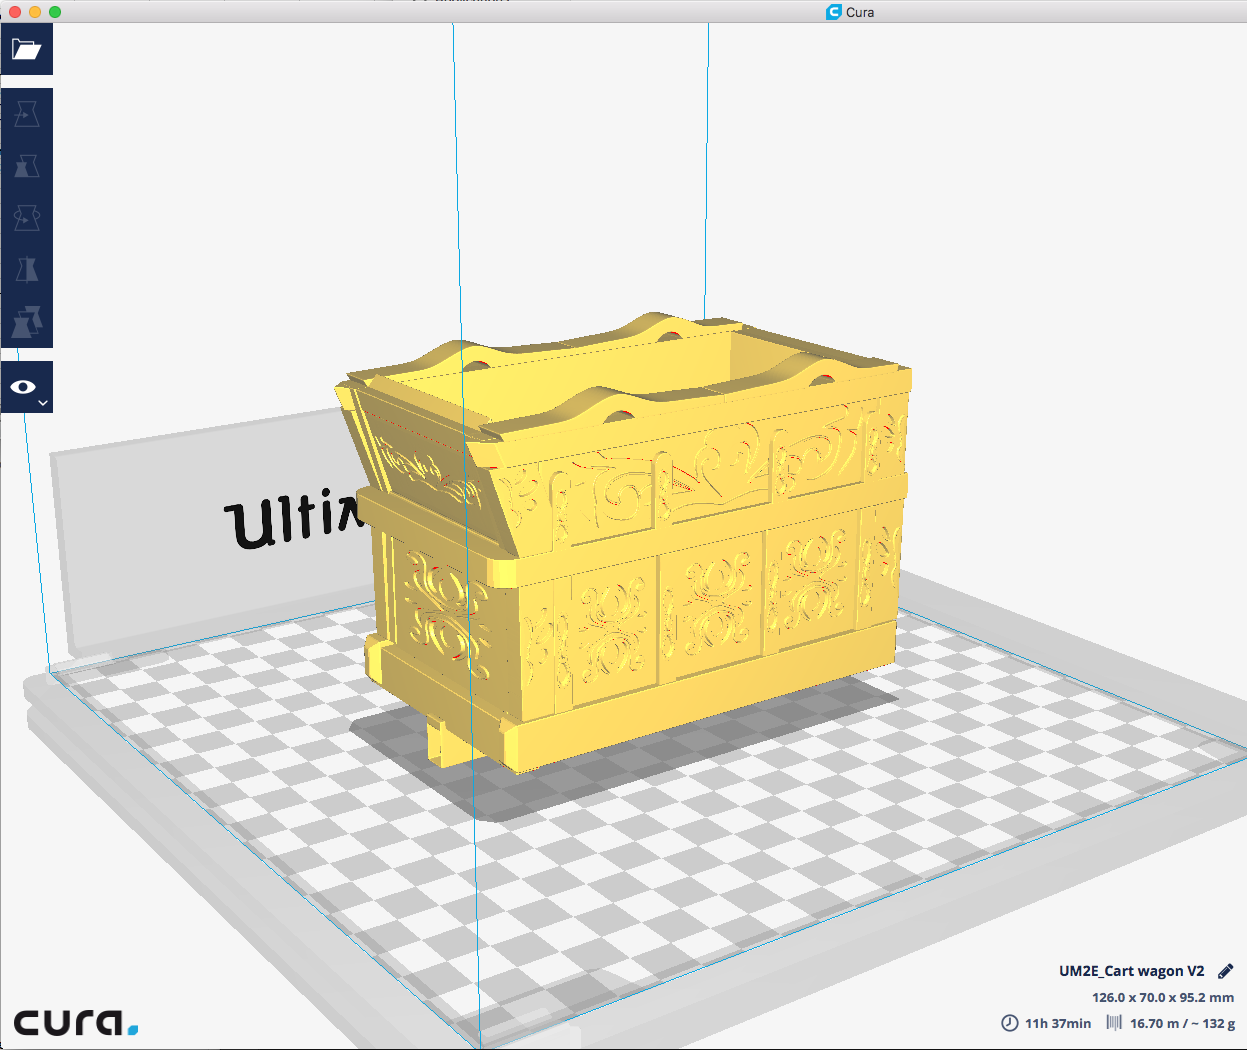Click the Open File folder icon
This screenshot has width=1247, height=1050.
tap(26, 50)
